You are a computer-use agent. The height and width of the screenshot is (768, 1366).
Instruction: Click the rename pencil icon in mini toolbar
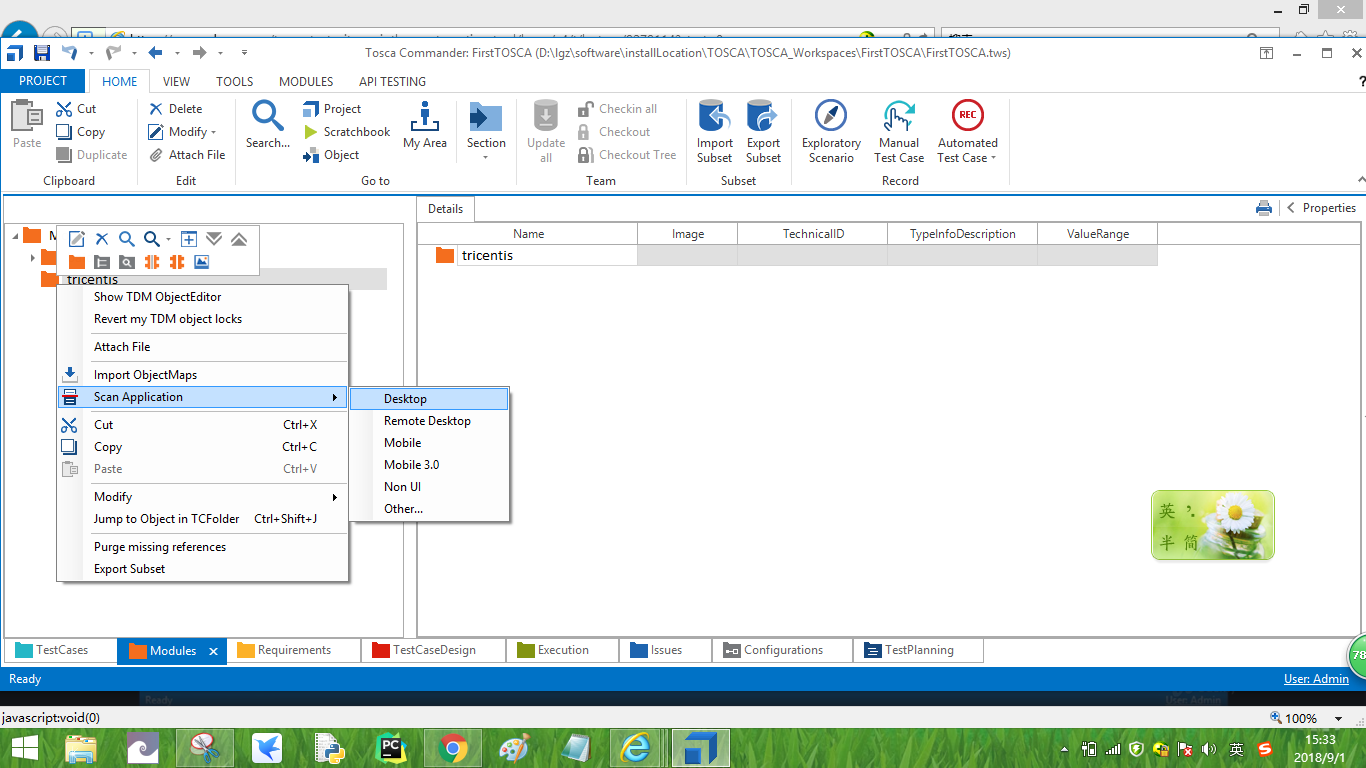[x=77, y=239]
